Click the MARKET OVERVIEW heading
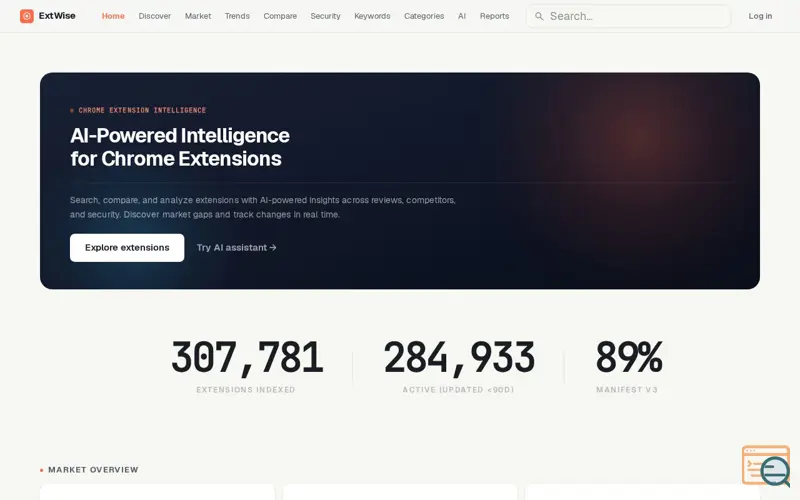Screen dimensions: 800x500 pyautogui.click(x=93, y=470)
